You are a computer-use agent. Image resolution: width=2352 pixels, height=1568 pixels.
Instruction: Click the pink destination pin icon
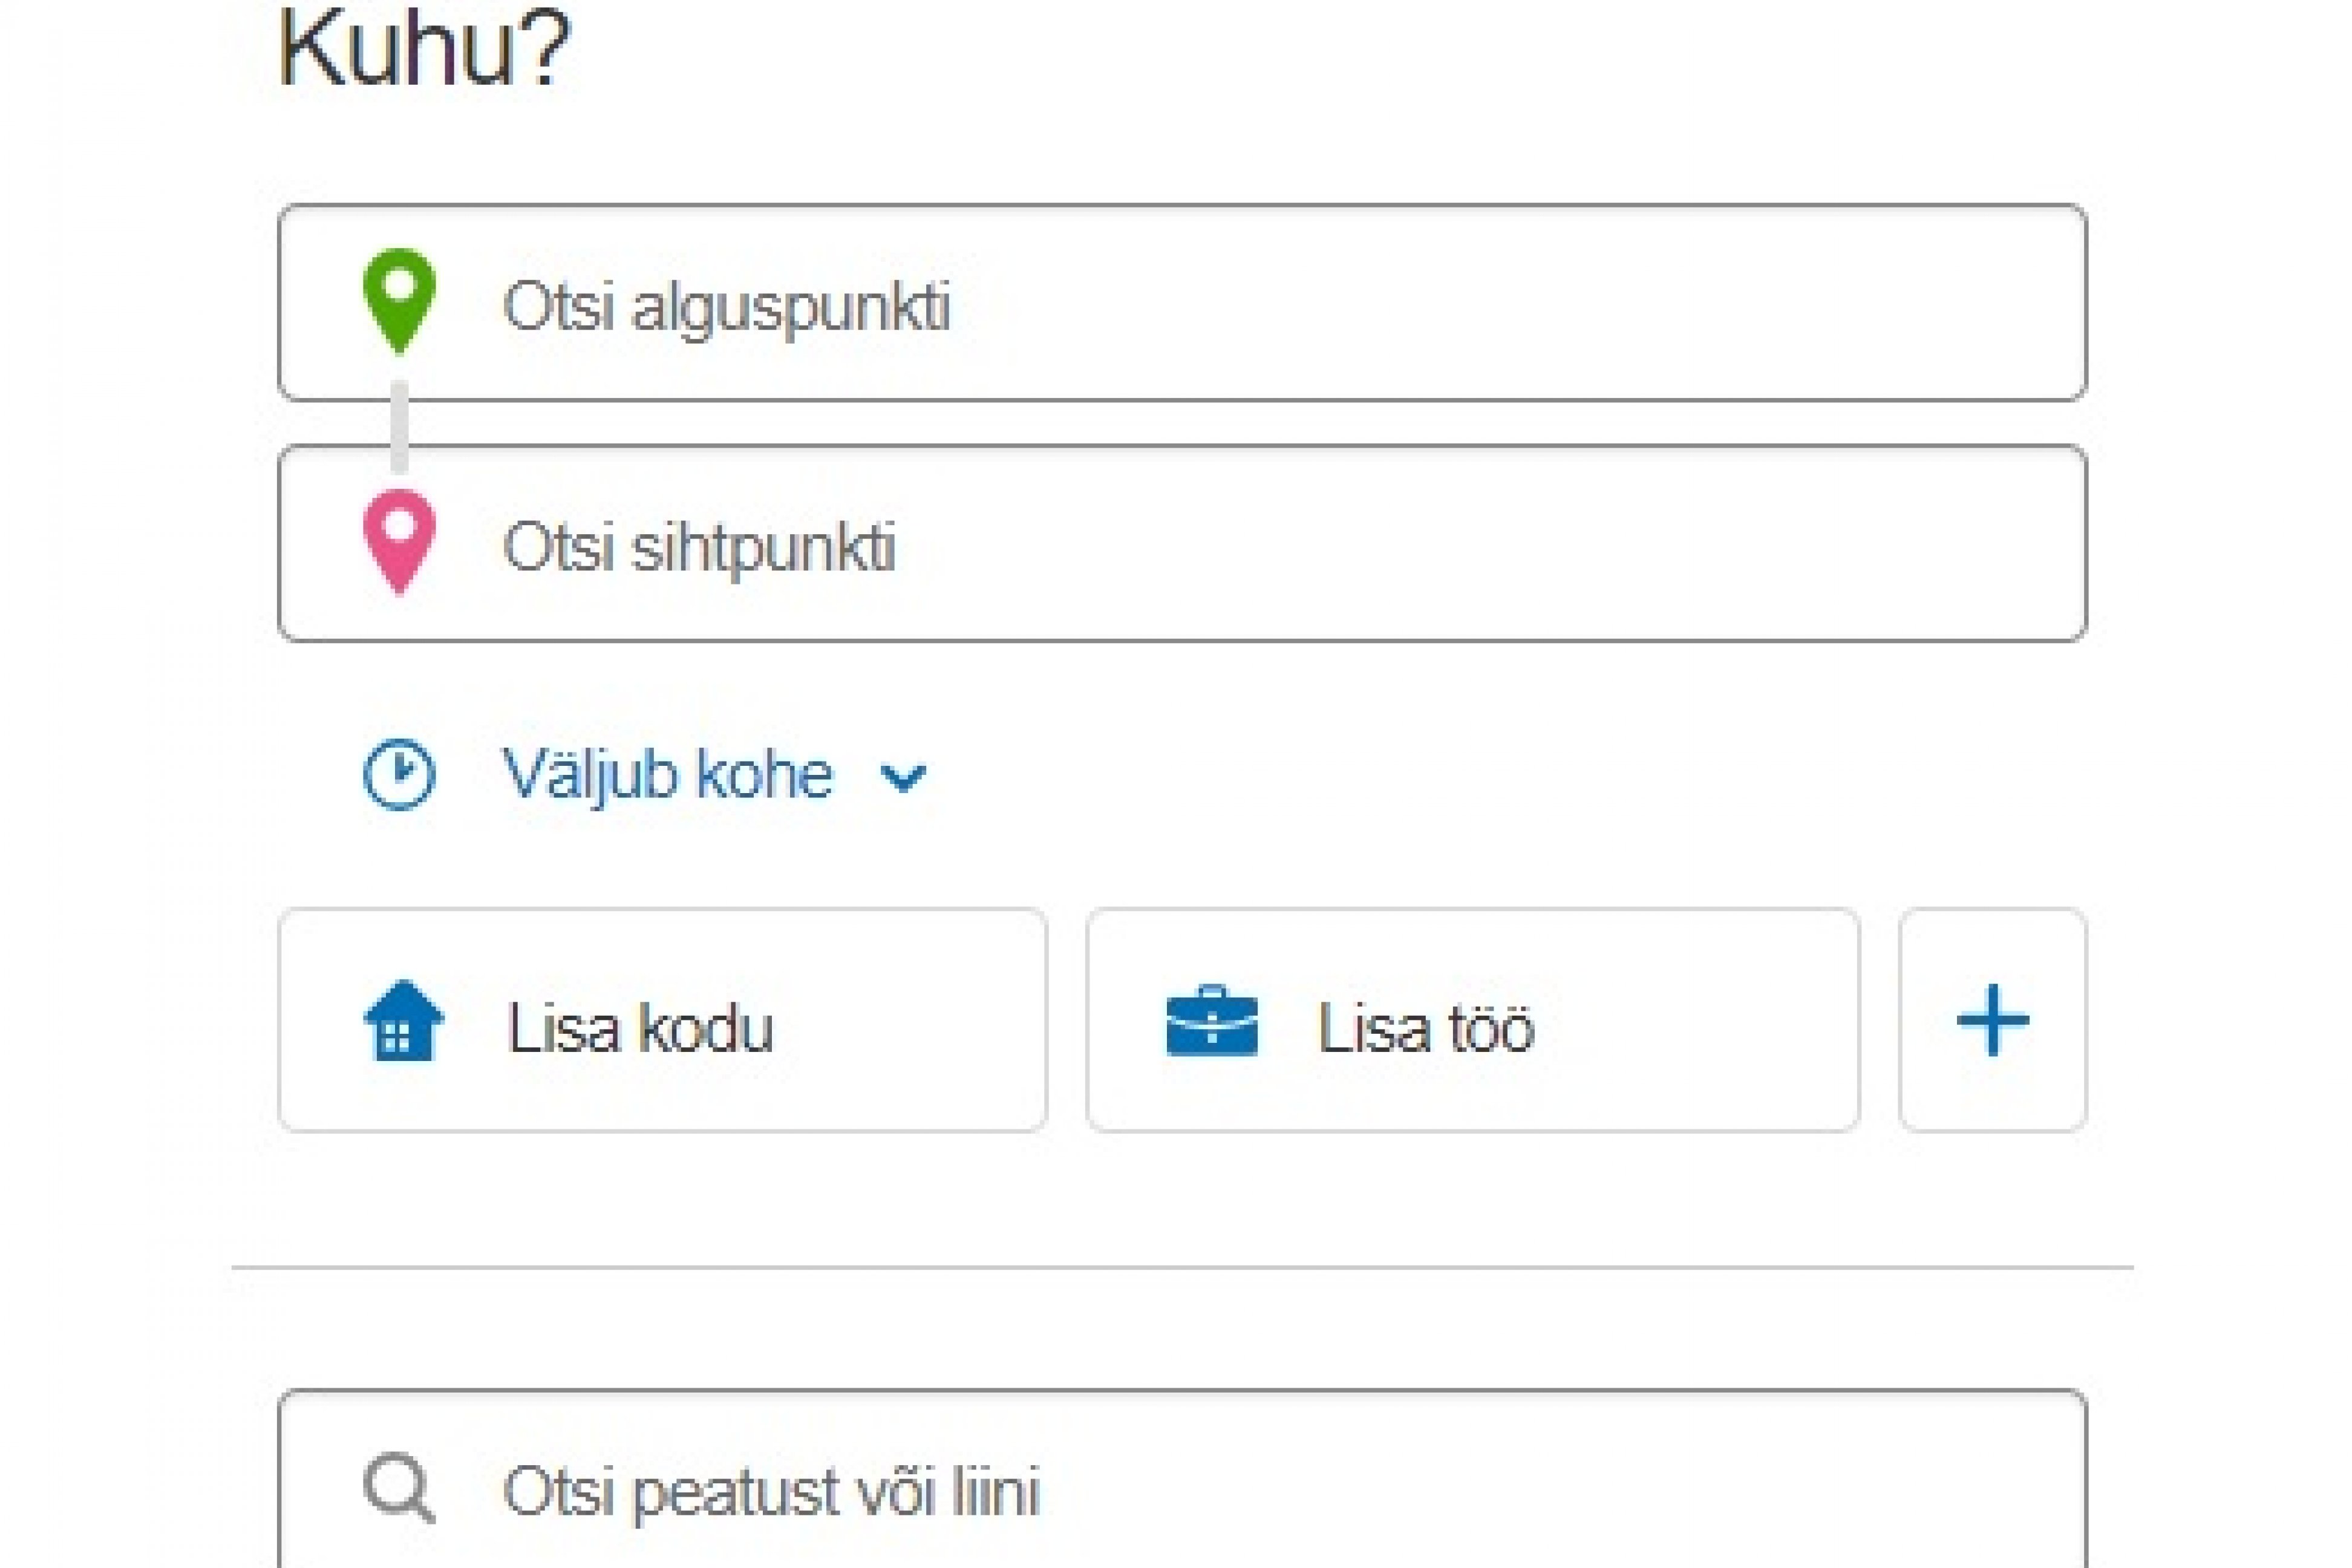pos(399,542)
